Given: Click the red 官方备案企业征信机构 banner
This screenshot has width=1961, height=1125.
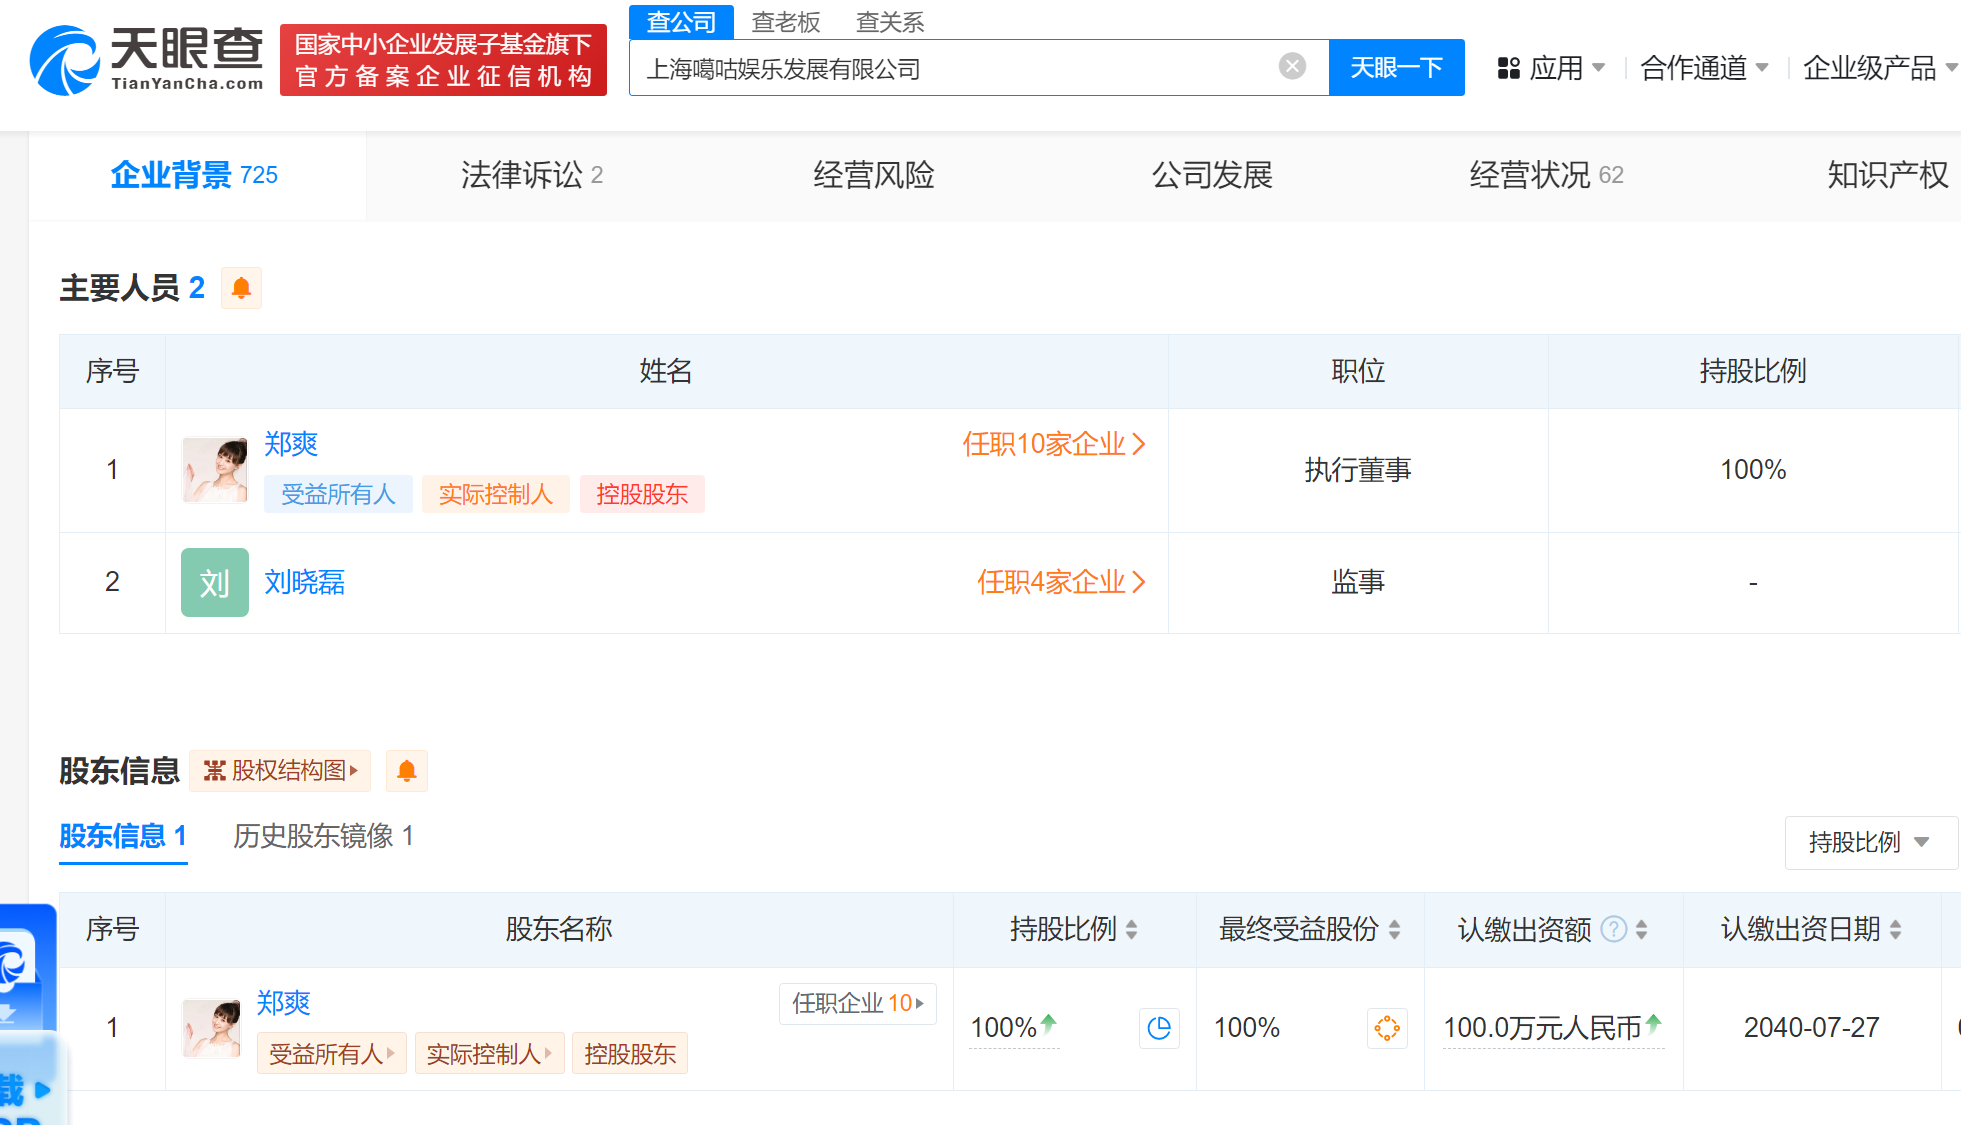Looking at the screenshot, I should (443, 60).
